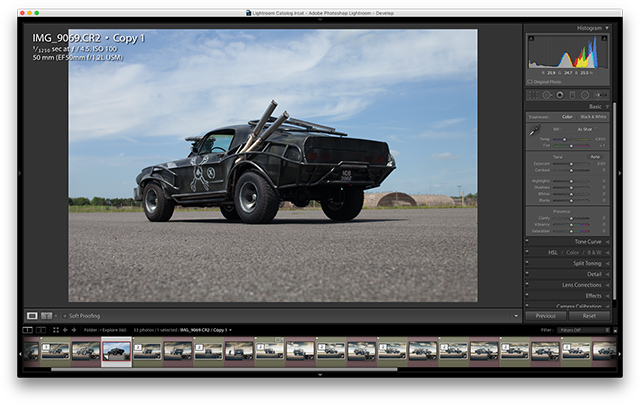Click the Exposure slider handle
This screenshot has width=640, height=404.
571,163
